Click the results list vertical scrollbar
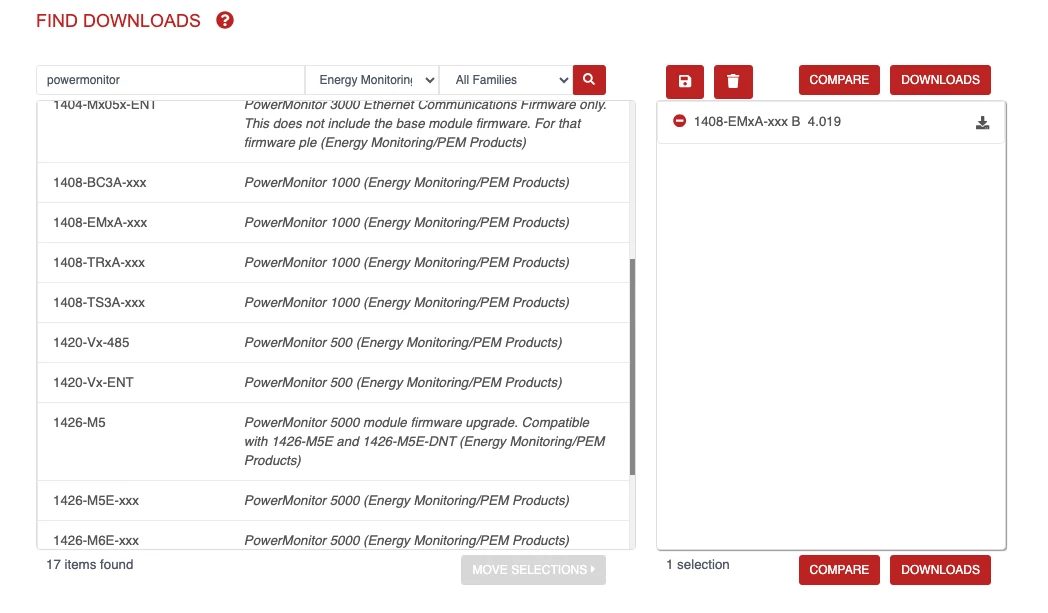 click(x=632, y=365)
